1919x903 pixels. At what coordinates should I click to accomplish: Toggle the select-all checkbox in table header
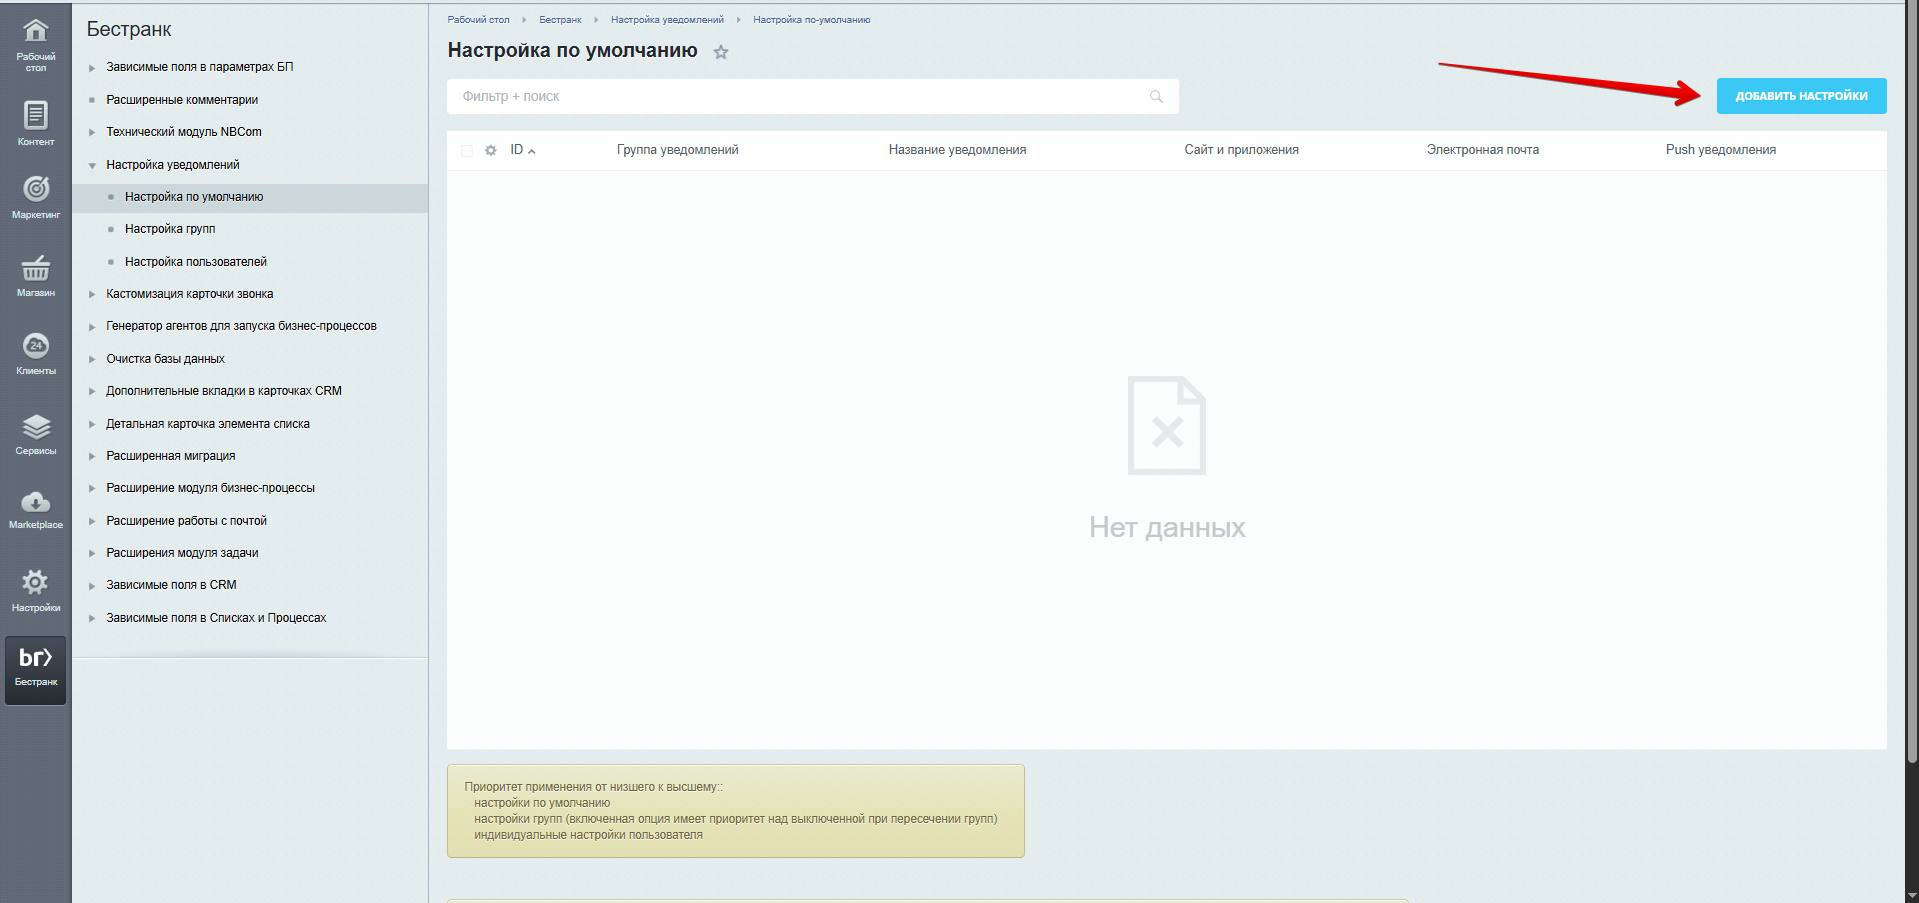pyautogui.click(x=467, y=151)
